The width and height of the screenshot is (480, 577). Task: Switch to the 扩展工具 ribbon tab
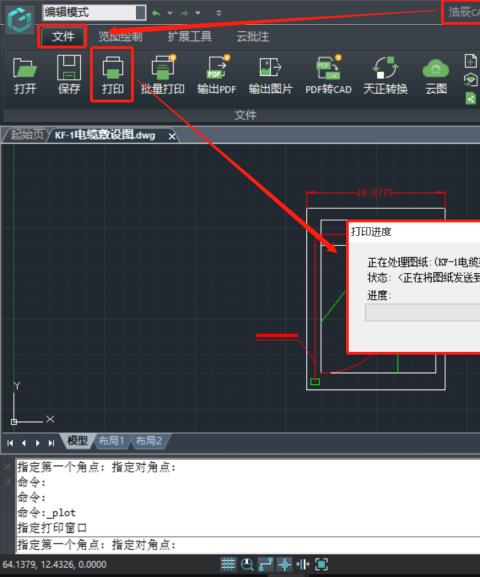pos(190,36)
